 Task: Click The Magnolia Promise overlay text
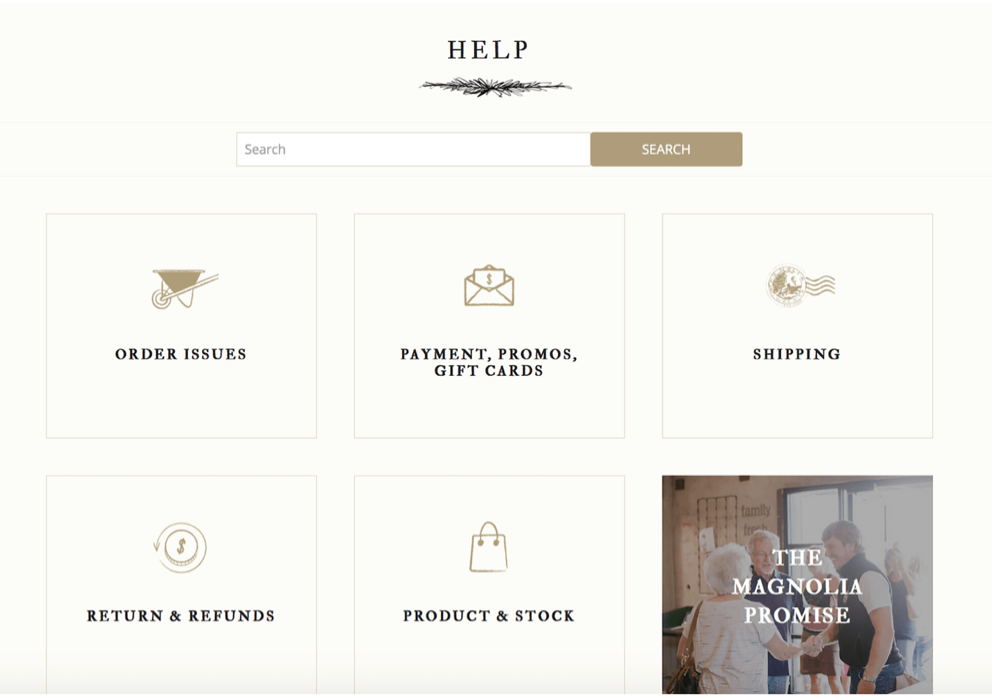tap(797, 587)
